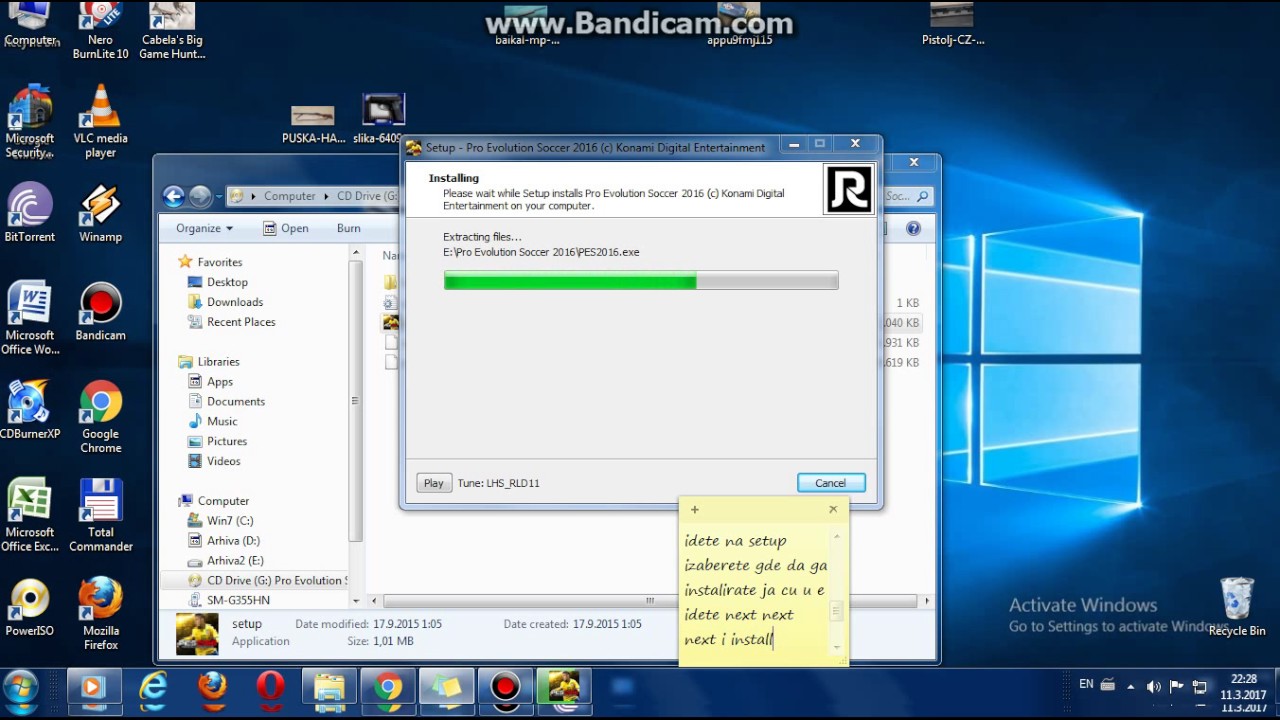The width and height of the screenshot is (1280, 720).
Task: Click the volume speaker icon in the system tray
Action: [1153, 687]
